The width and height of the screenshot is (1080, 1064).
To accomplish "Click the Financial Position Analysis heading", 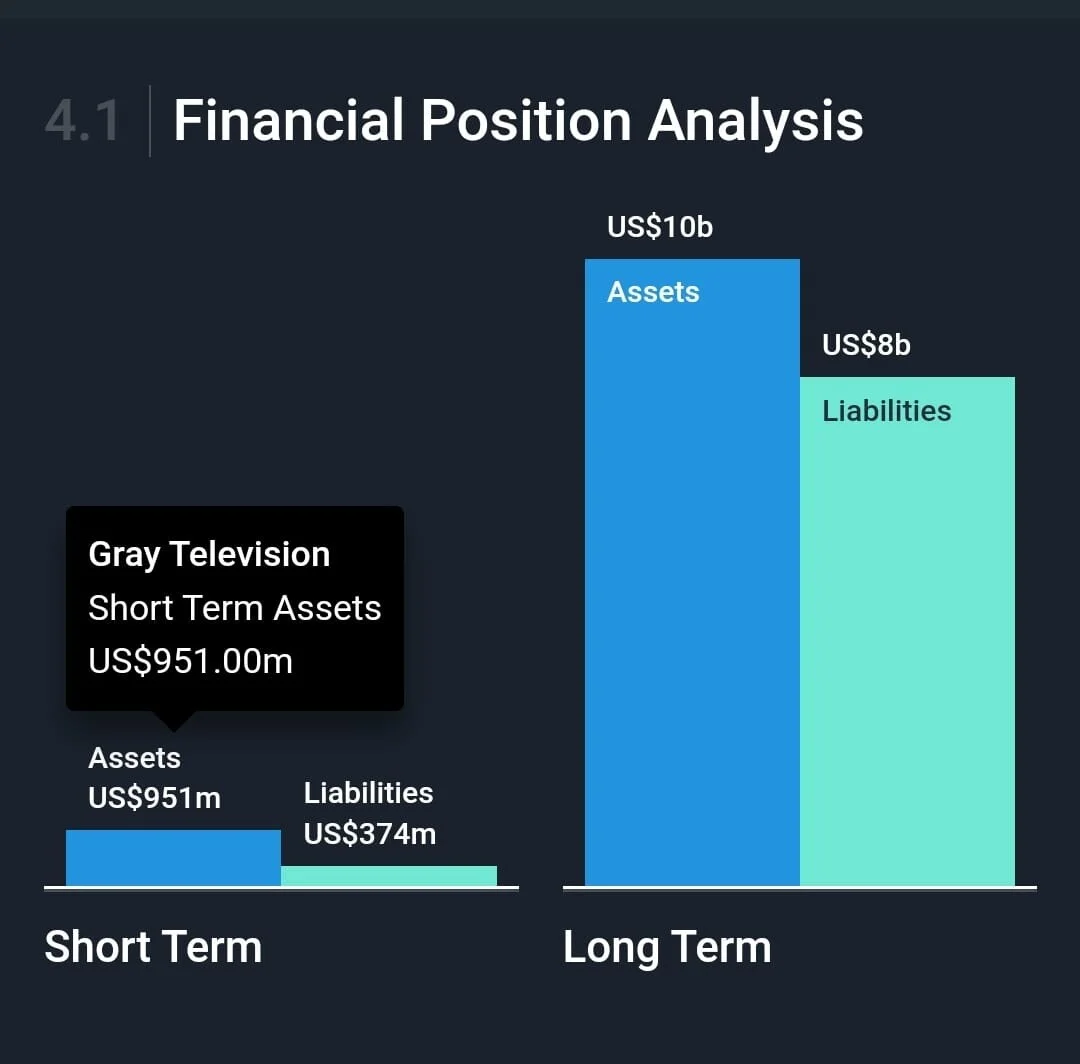I will pos(518,121).
